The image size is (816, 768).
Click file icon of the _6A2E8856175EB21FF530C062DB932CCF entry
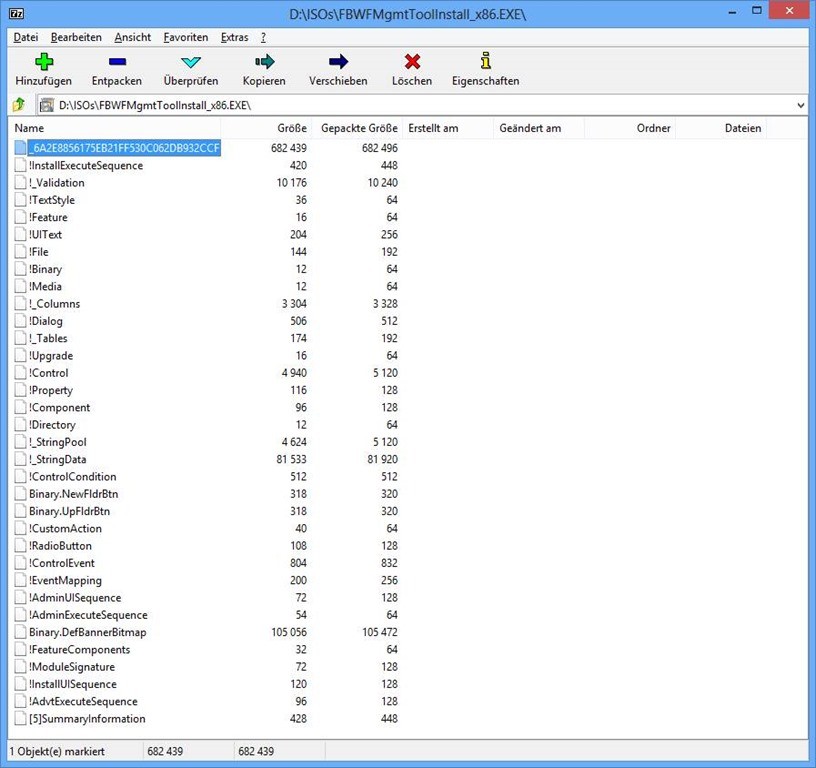20,148
